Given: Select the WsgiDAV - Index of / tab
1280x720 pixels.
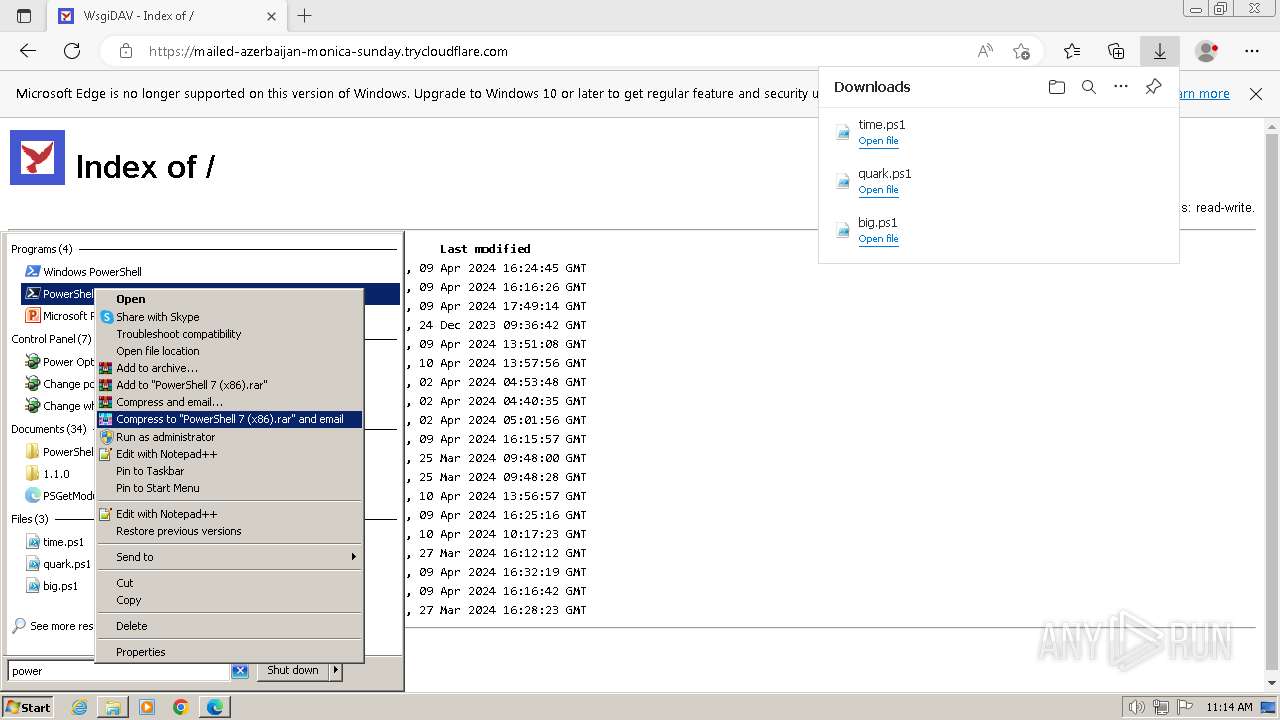Looking at the screenshot, I should [x=168, y=16].
